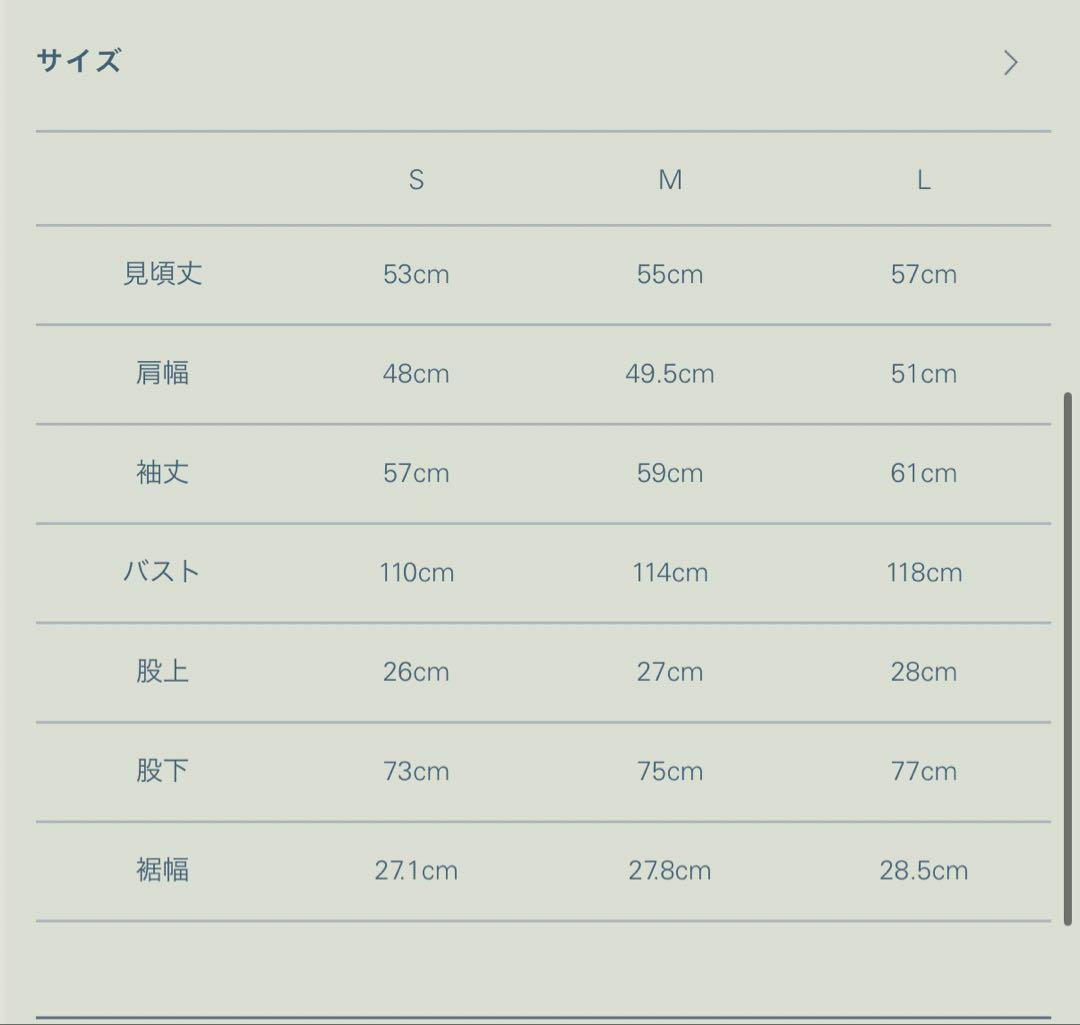Click the サイズ heading text
1080x1025 pixels.
78,61
